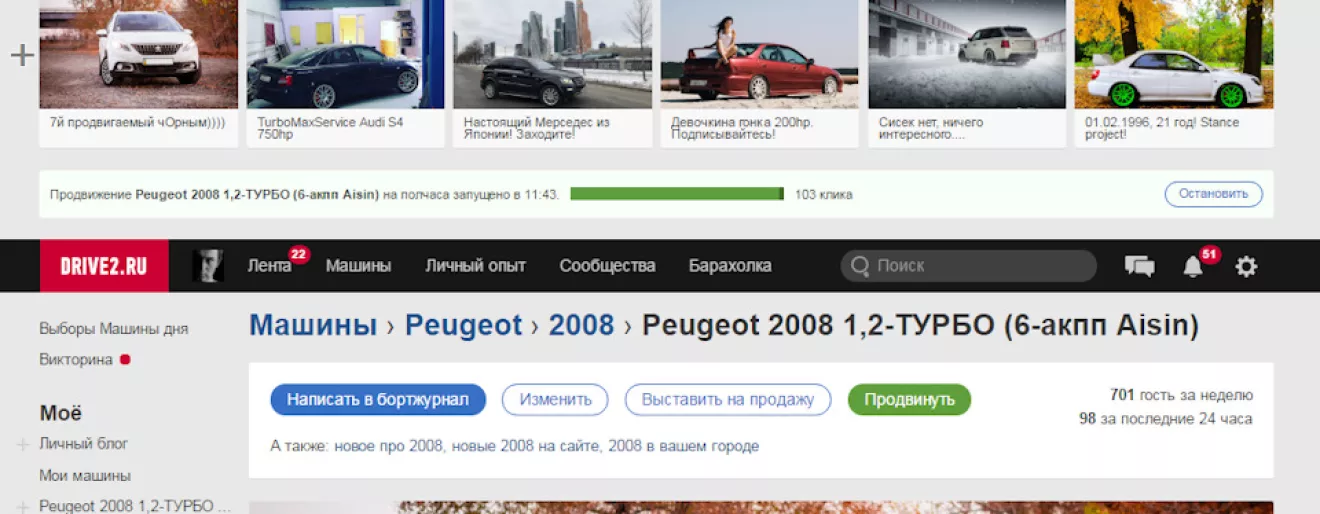Open messages chat bubble icon
The image size is (1320, 514).
[1139, 266]
